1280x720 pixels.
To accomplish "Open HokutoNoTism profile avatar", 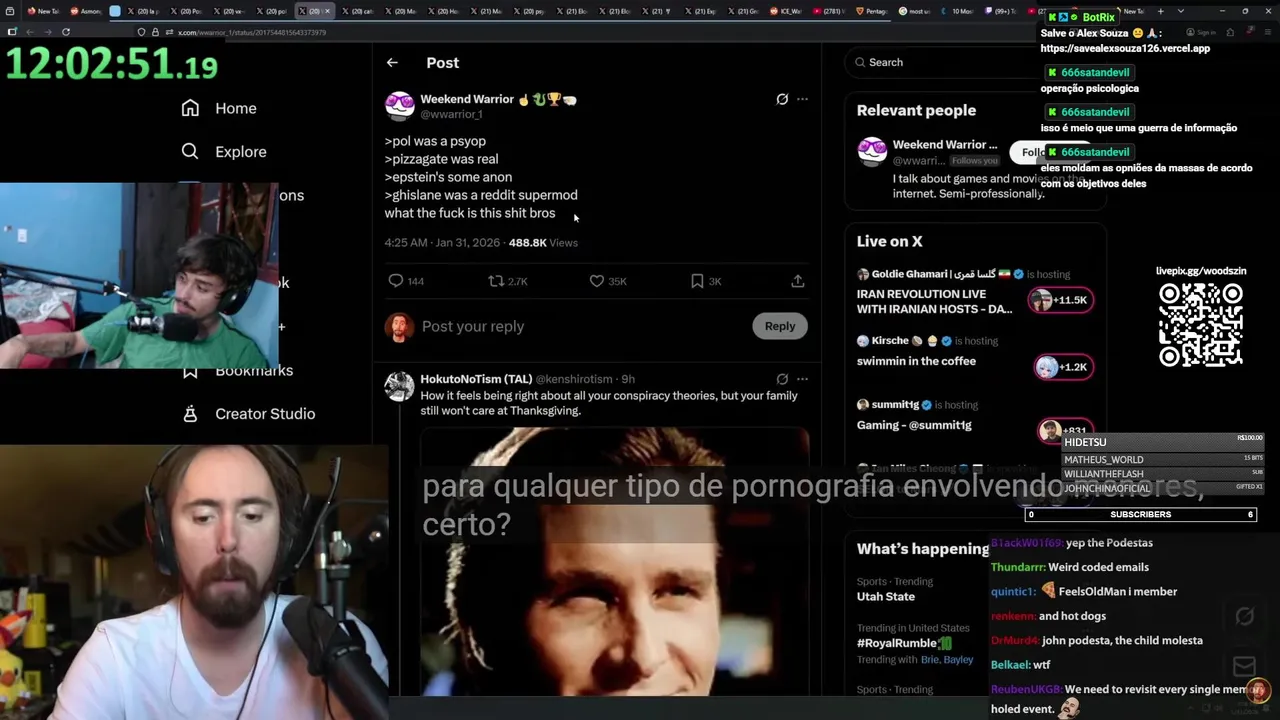I will 399,386.
